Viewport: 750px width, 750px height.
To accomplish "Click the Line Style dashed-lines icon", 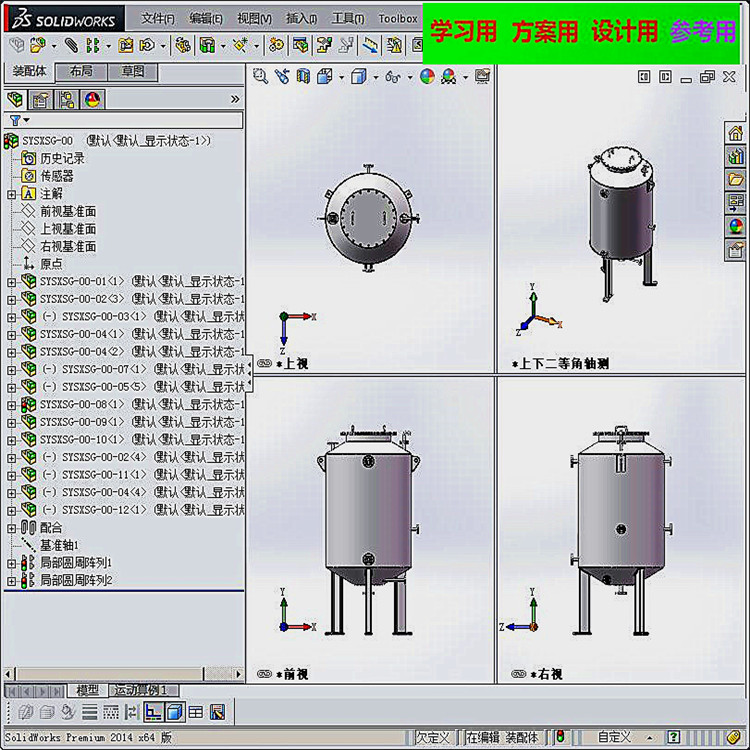I will [110, 712].
